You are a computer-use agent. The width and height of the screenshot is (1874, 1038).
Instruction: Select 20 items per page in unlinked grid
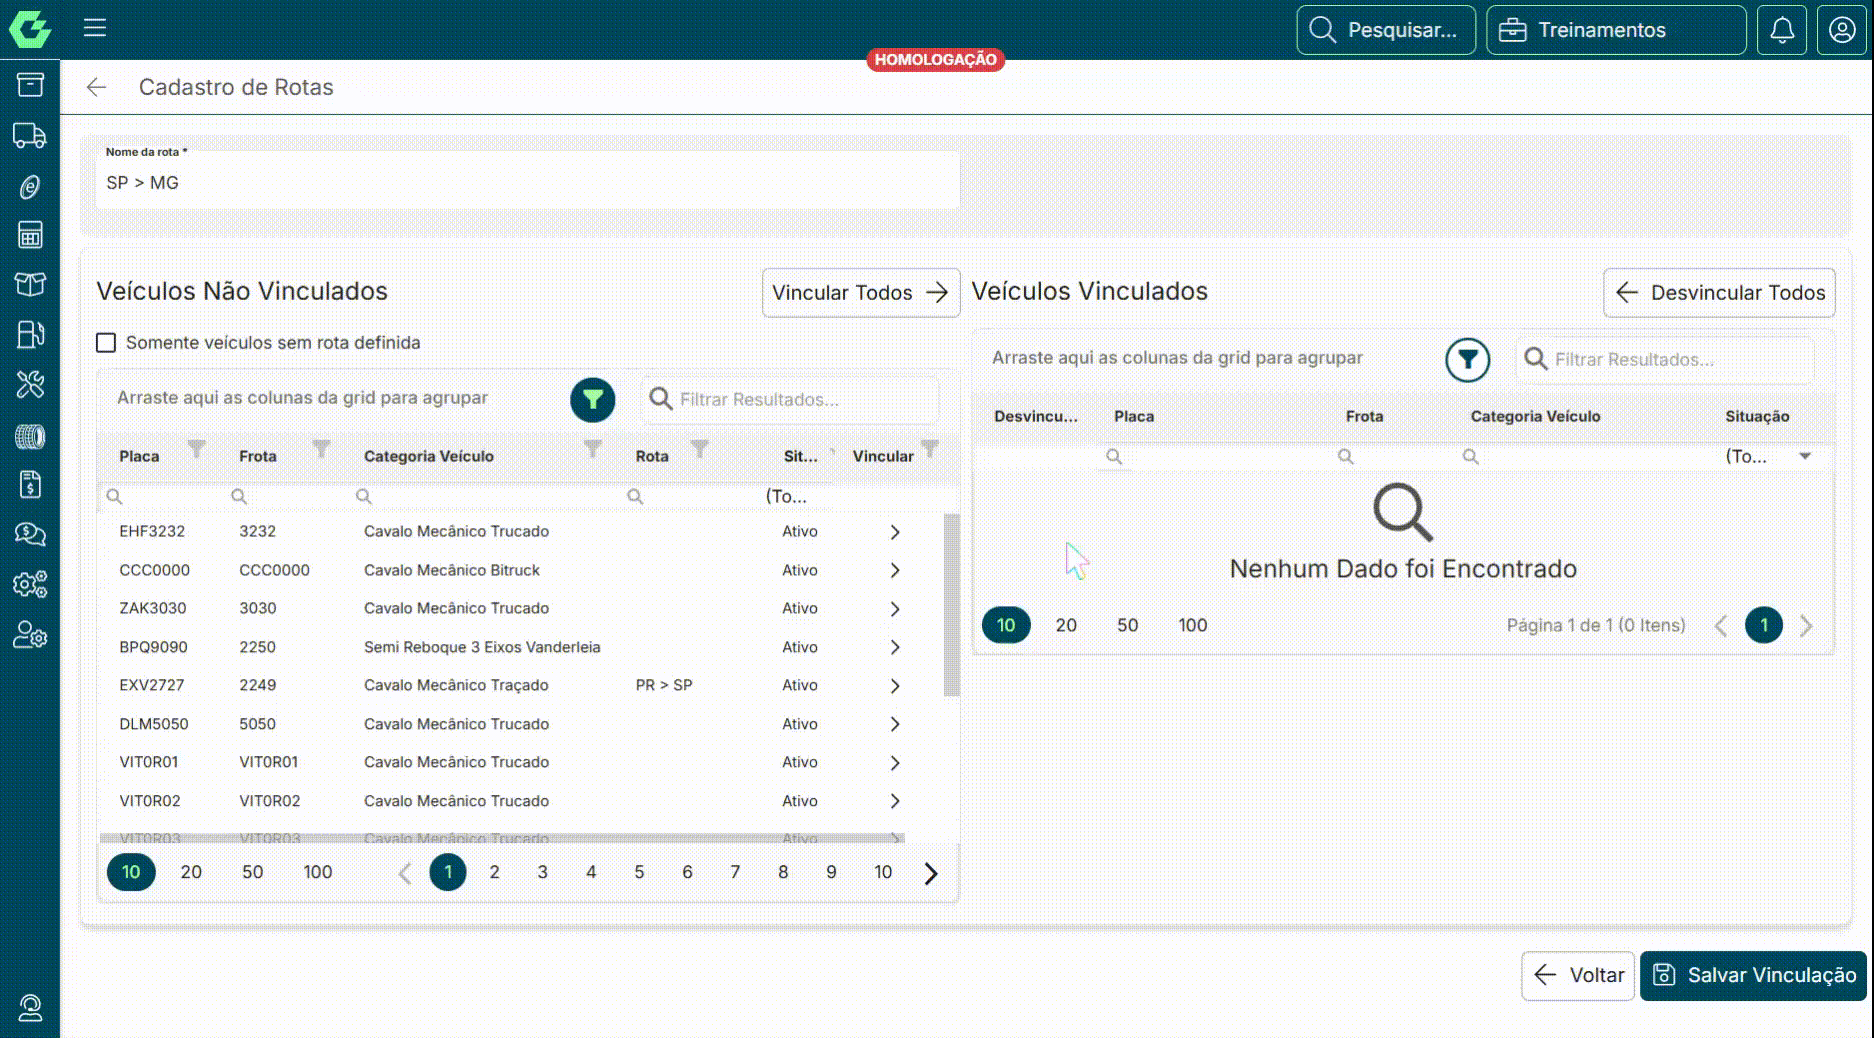pyautogui.click(x=191, y=872)
